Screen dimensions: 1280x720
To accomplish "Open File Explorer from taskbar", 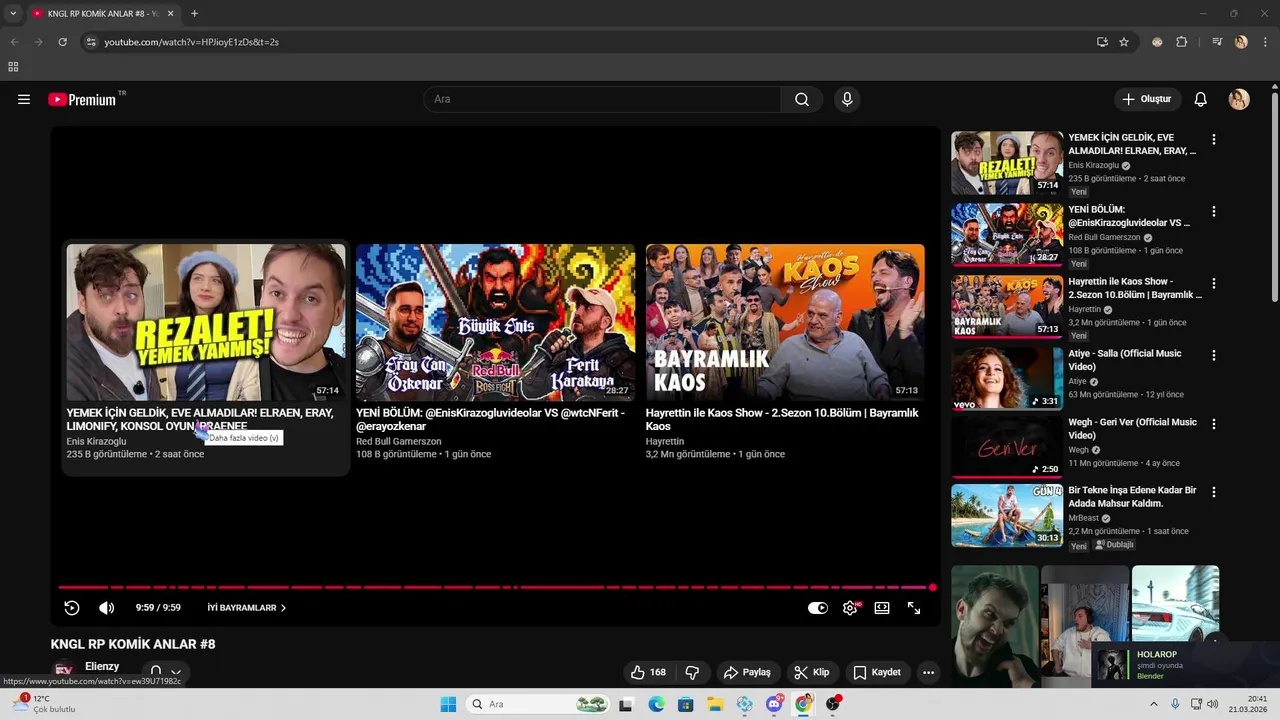I will (x=715, y=704).
